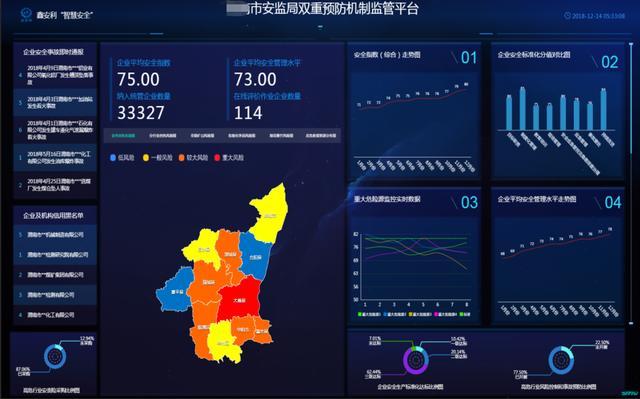640x399 pixels.
Task: Click the 04 panel number label
Action: [613, 202]
